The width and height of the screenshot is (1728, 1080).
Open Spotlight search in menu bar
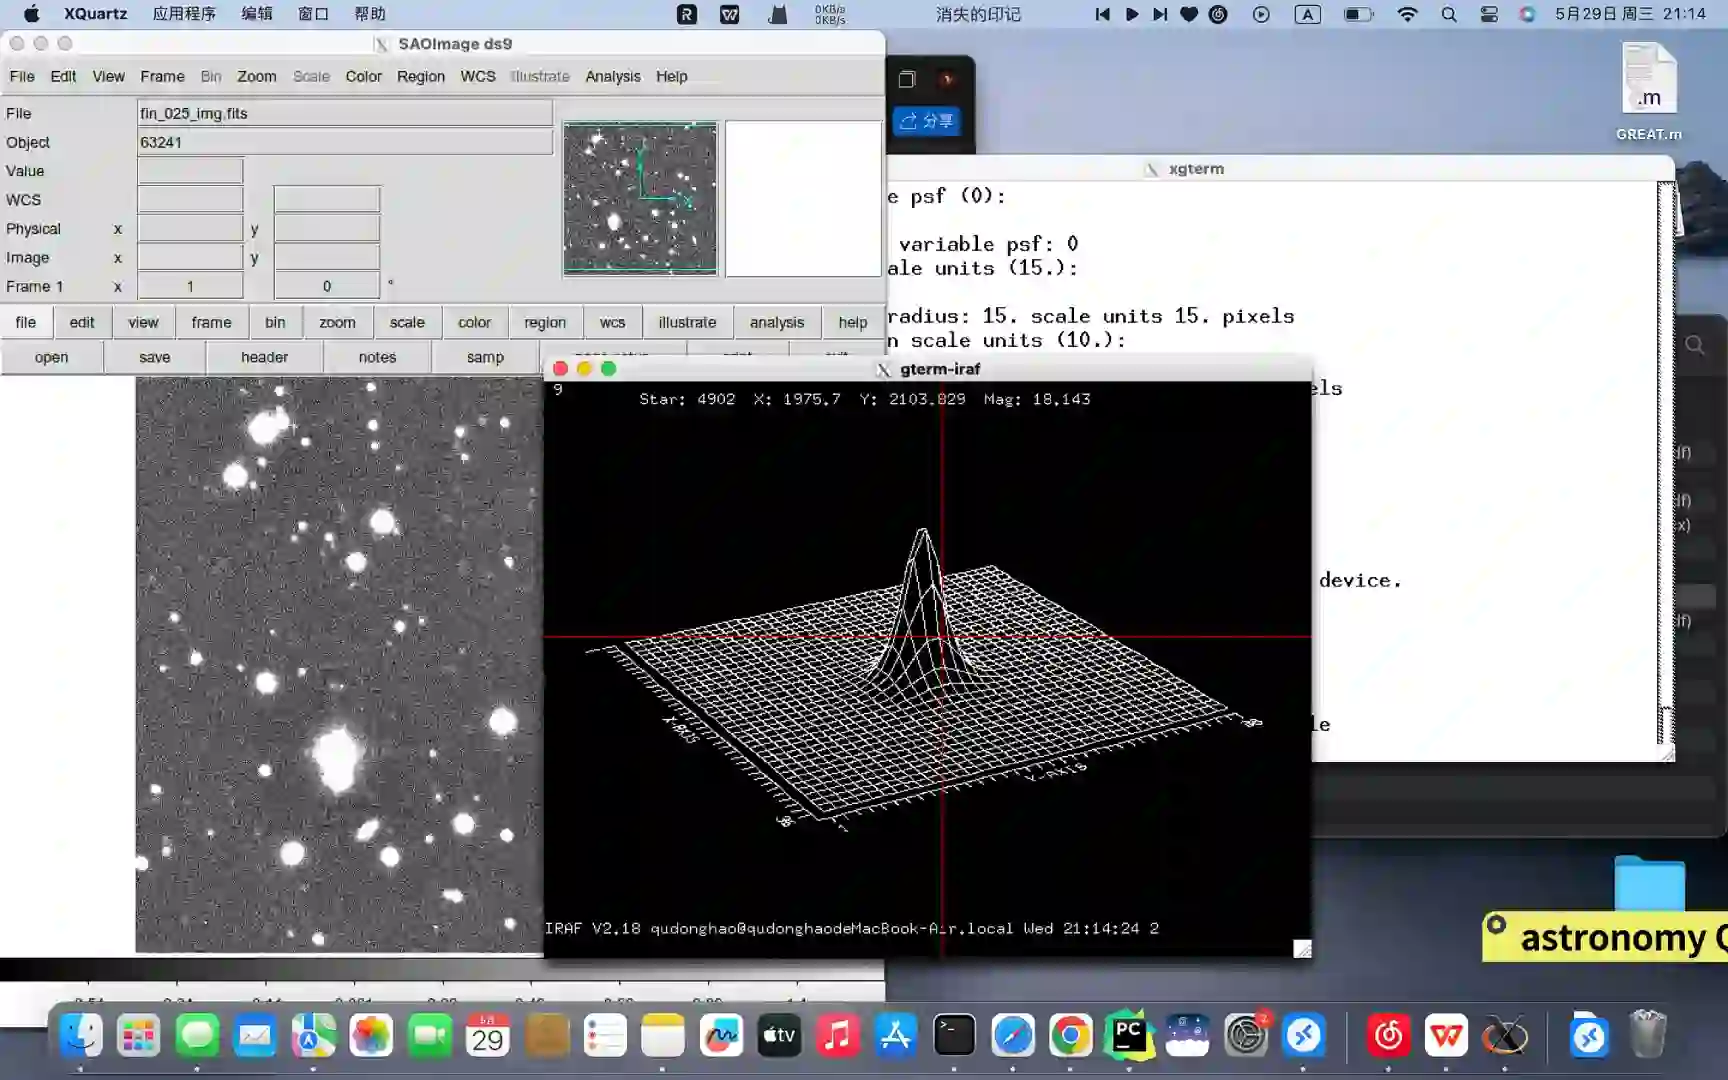point(1449,14)
